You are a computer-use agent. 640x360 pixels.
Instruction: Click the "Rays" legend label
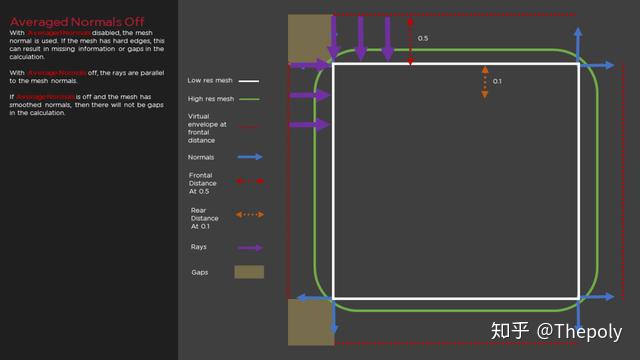198,247
